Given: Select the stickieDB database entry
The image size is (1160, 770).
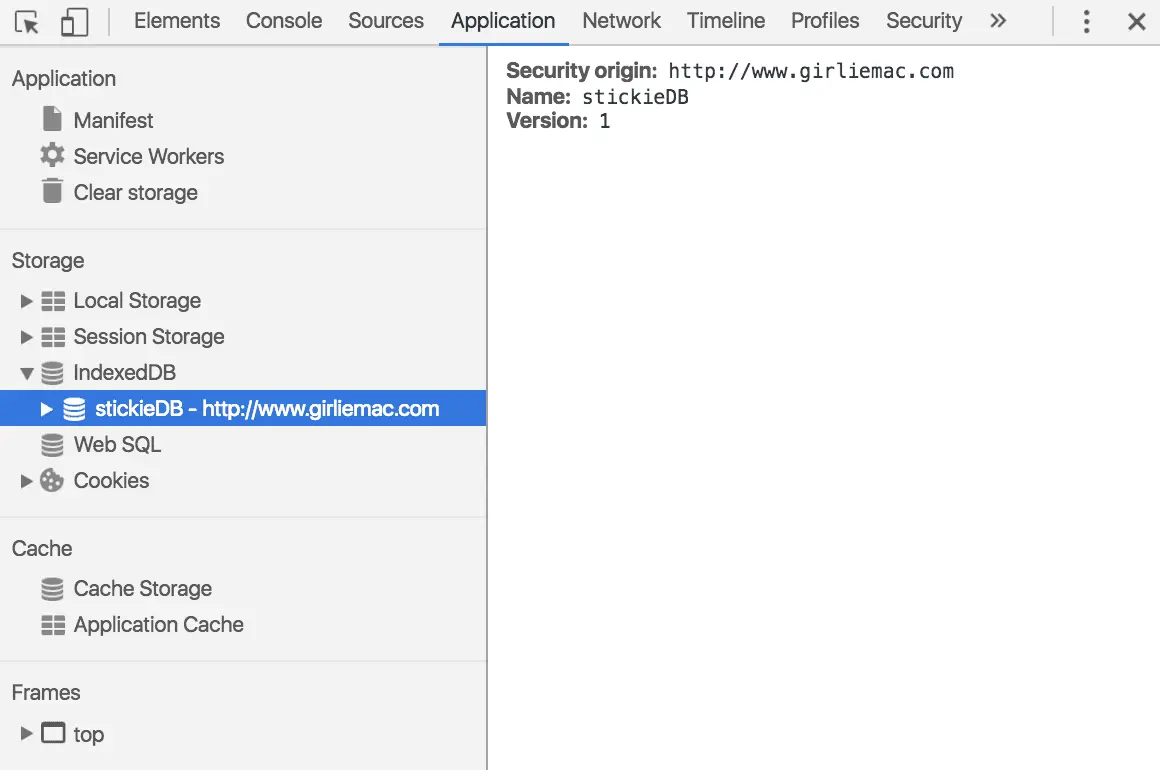Looking at the screenshot, I should pos(266,409).
